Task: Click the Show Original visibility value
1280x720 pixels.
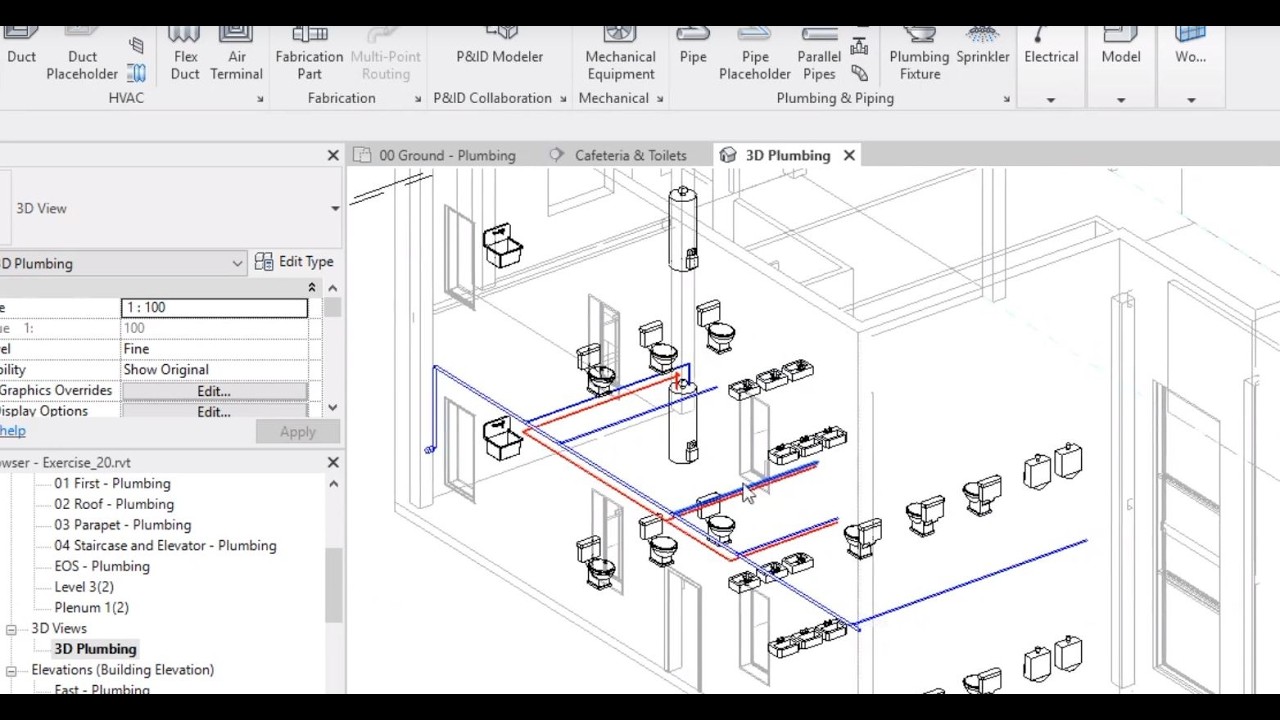Action: 214,370
